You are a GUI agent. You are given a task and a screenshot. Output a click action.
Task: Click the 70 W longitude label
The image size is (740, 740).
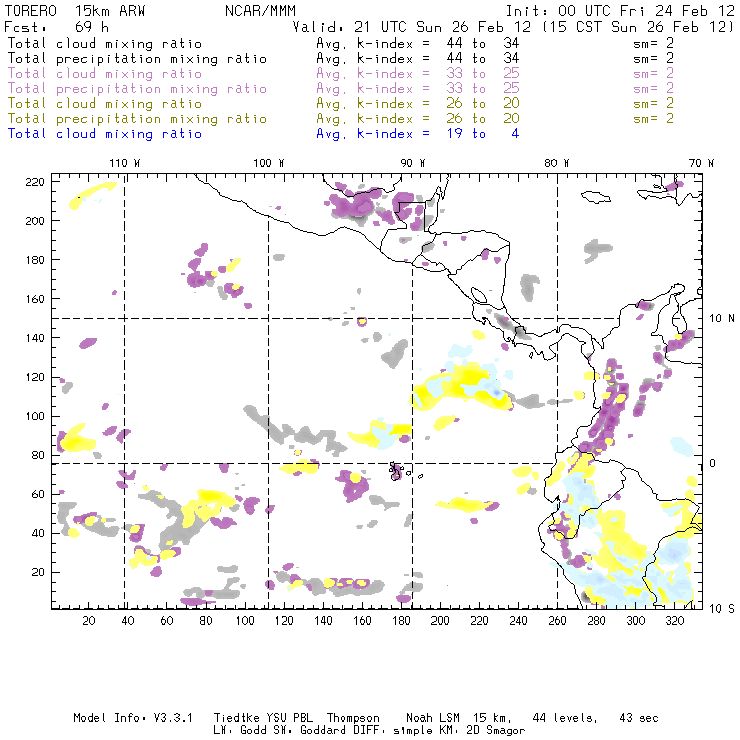pyautogui.click(x=703, y=163)
